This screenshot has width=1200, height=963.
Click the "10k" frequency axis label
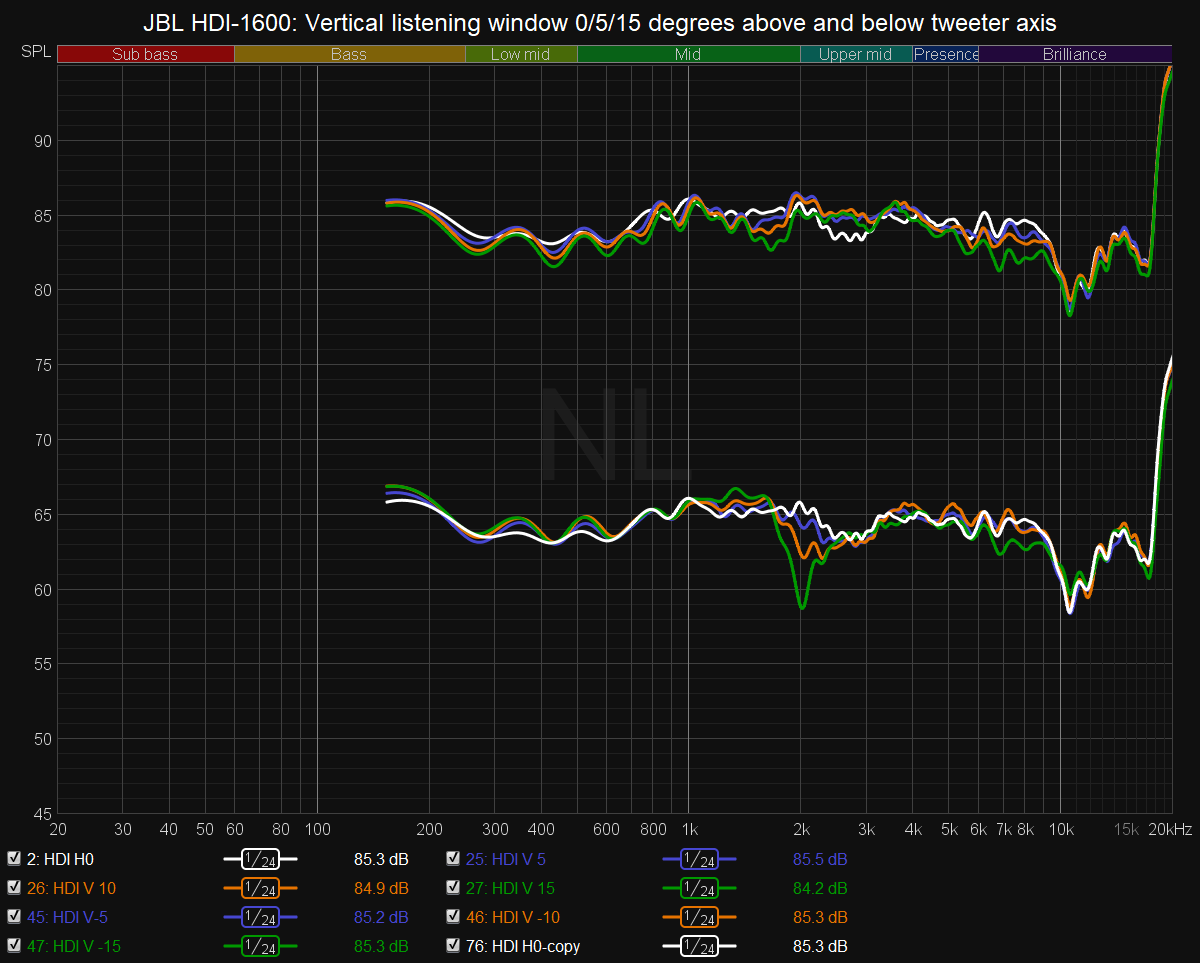(x=1061, y=830)
